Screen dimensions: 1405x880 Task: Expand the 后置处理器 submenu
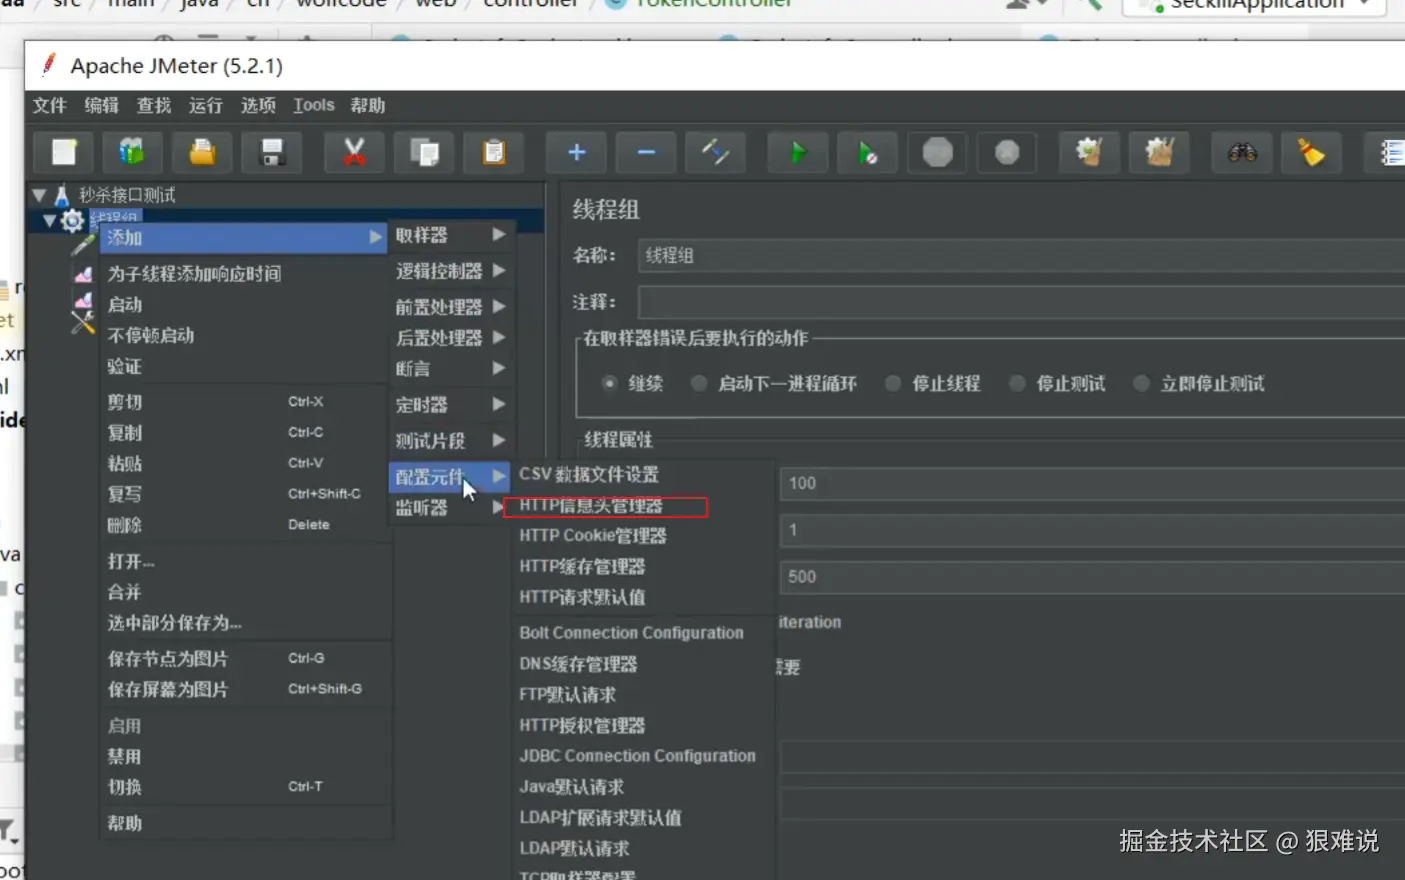[452, 338]
